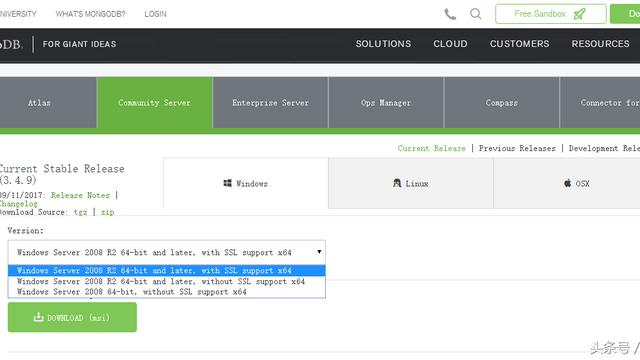
Task: Open Release Notes link
Action: (x=80, y=195)
